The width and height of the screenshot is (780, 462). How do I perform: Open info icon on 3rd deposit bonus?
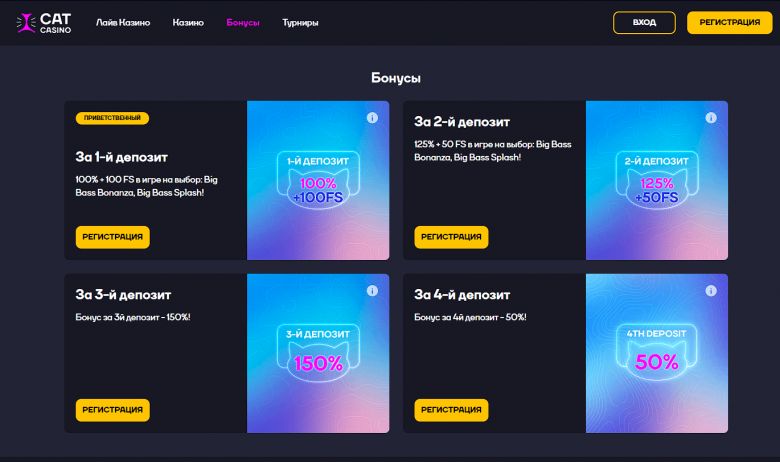pos(372,291)
